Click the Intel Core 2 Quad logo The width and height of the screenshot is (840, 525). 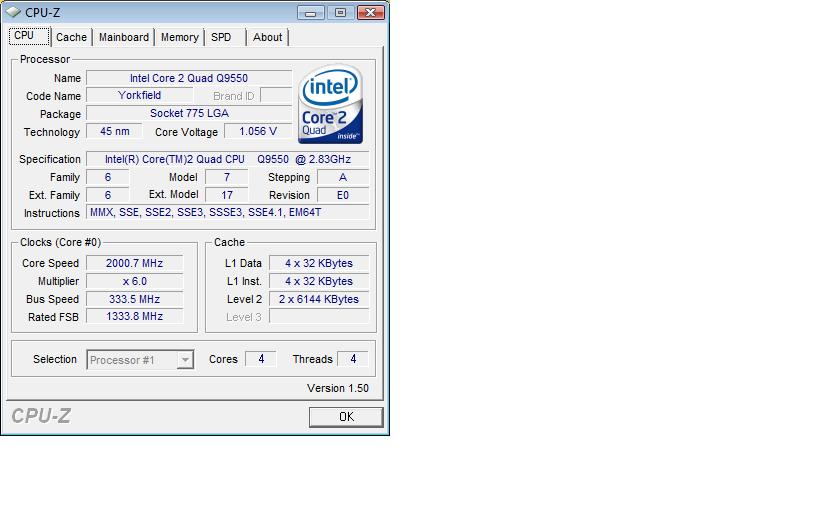[331, 105]
